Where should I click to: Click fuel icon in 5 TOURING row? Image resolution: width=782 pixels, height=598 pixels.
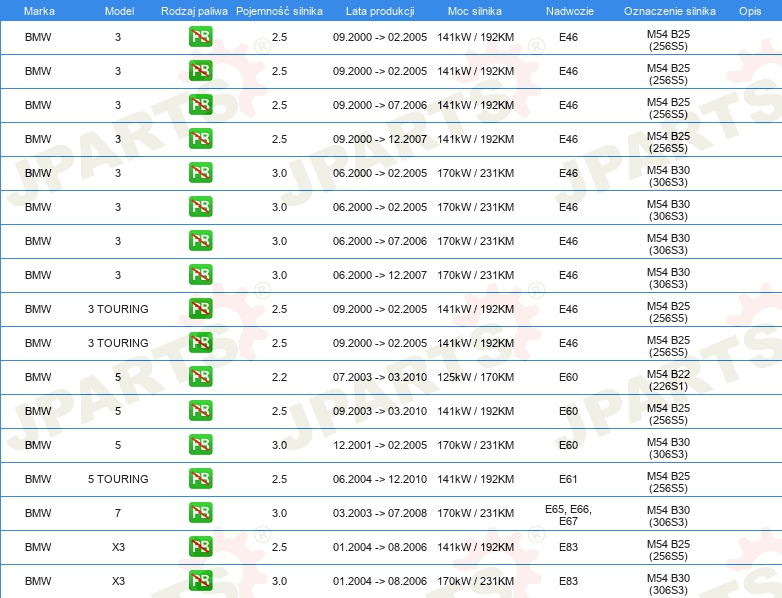click(x=200, y=479)
